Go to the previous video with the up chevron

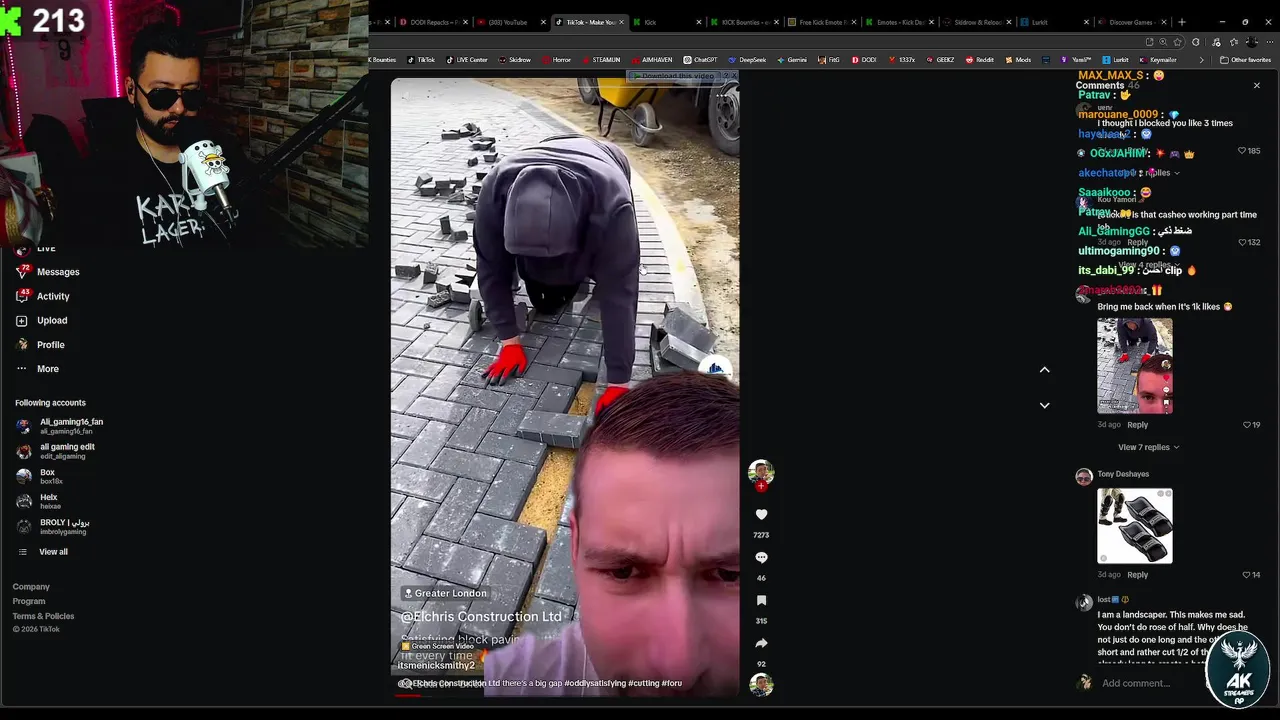pos(1044,370)
